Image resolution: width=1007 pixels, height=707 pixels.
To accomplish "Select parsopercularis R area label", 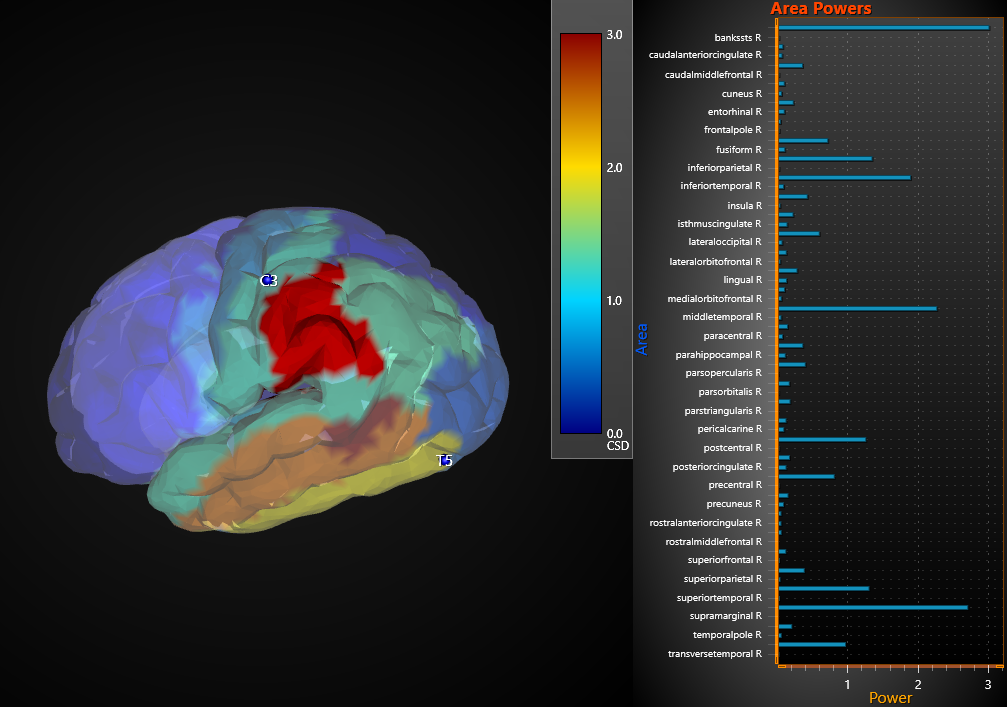I will tap(723, 372).
